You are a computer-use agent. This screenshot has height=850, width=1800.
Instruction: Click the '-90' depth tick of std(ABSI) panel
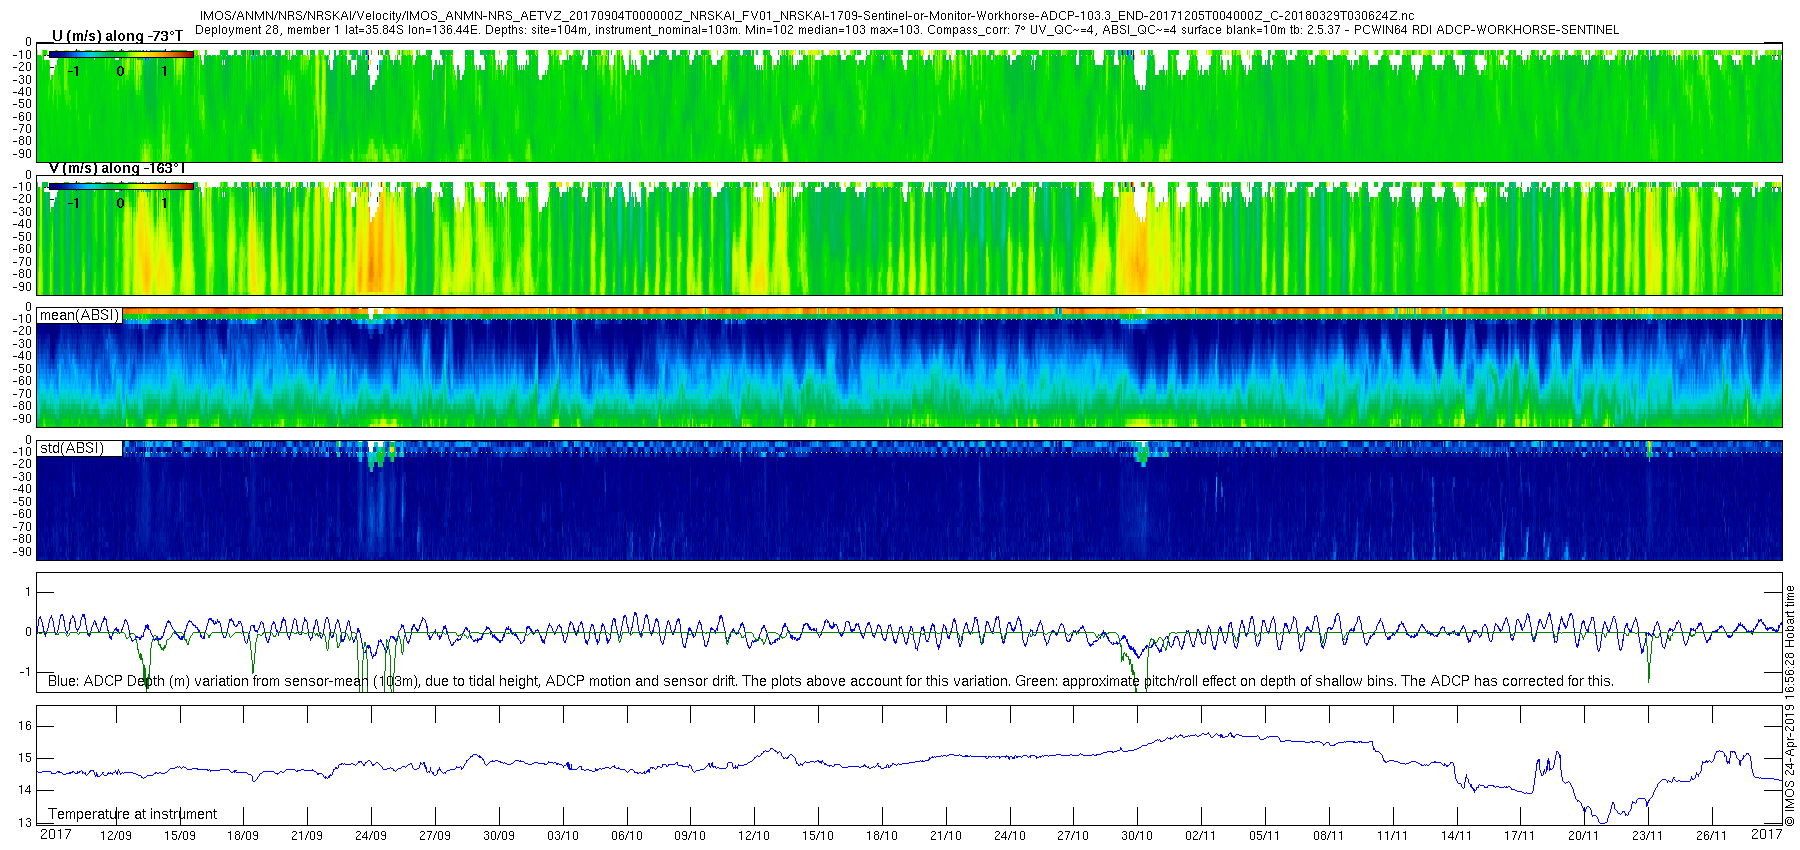pos(23,552)
